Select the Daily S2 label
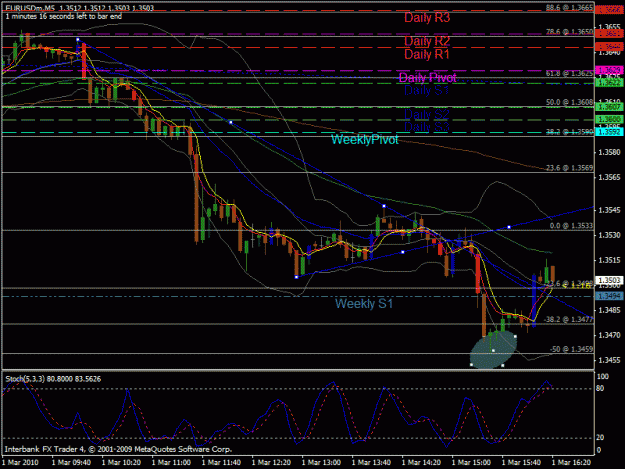Viewport: 625px width, 469px height. (426, 114)
